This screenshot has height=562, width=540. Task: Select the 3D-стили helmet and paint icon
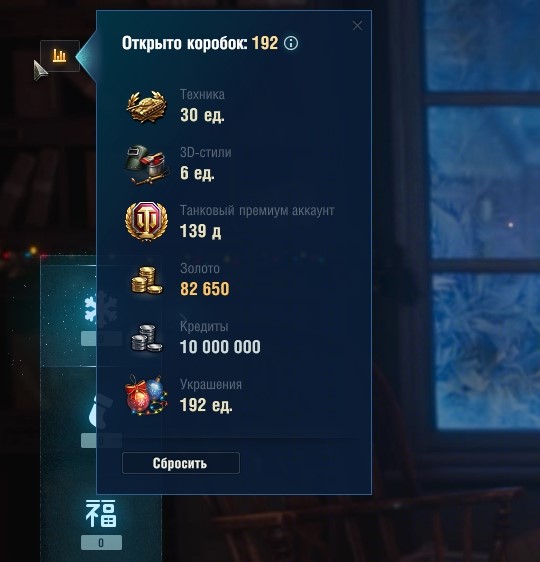(x=147, y=165)
